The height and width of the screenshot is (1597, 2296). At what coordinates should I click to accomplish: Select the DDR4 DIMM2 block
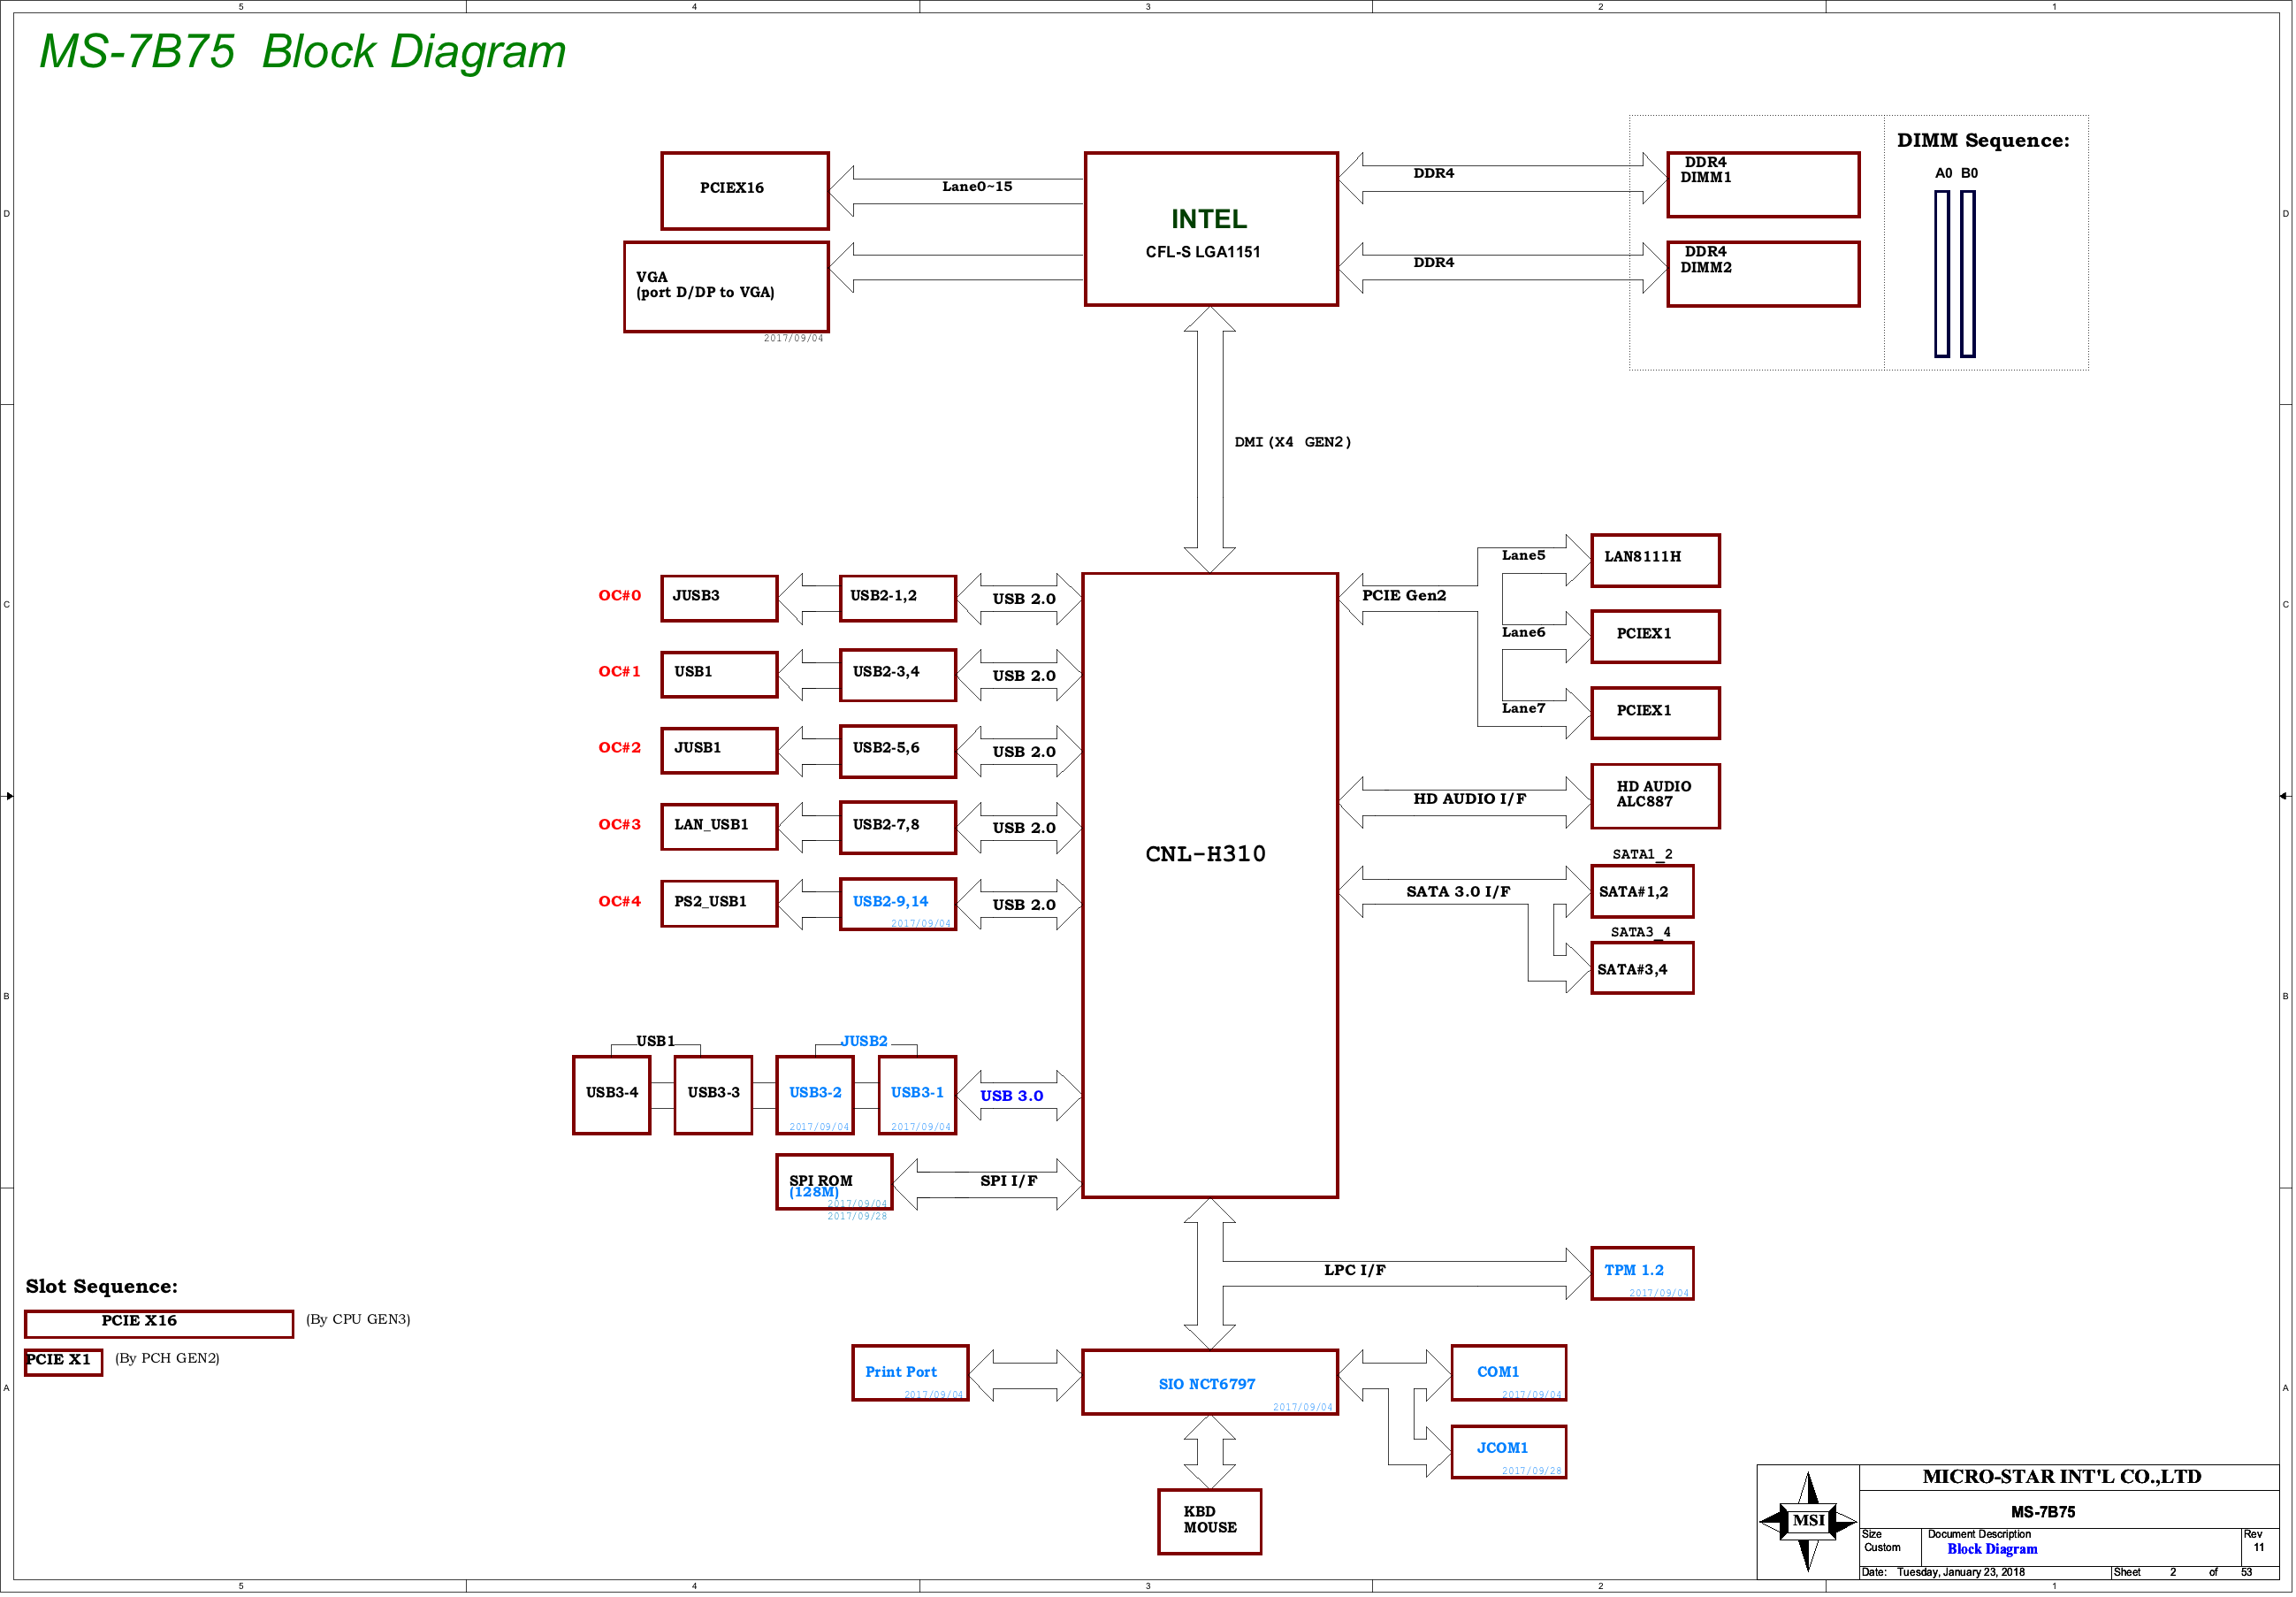coord(1763,274)
